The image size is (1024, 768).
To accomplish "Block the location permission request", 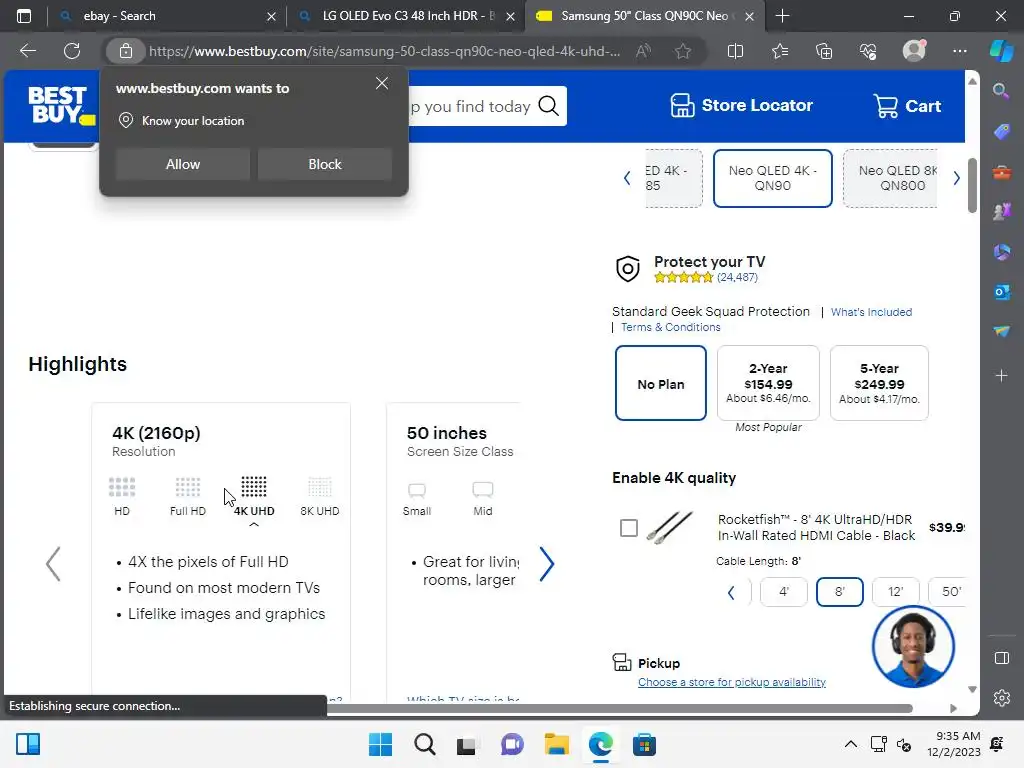I will coord(325,164).
